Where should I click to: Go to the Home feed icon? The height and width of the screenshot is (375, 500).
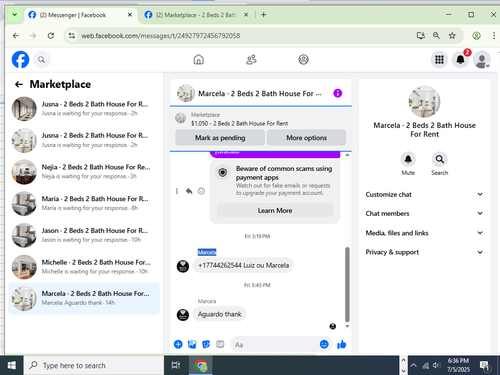[x=199, y=60]
